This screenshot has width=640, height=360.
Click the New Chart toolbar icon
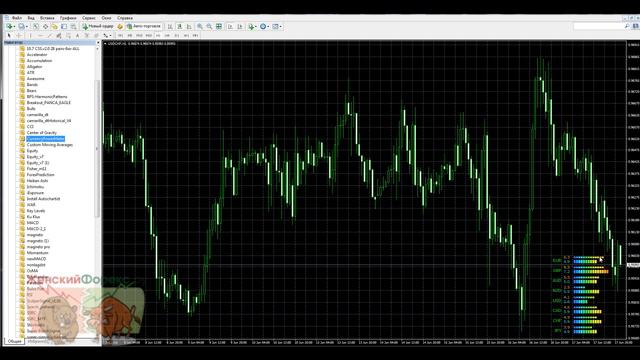click(x=10, y=27)
